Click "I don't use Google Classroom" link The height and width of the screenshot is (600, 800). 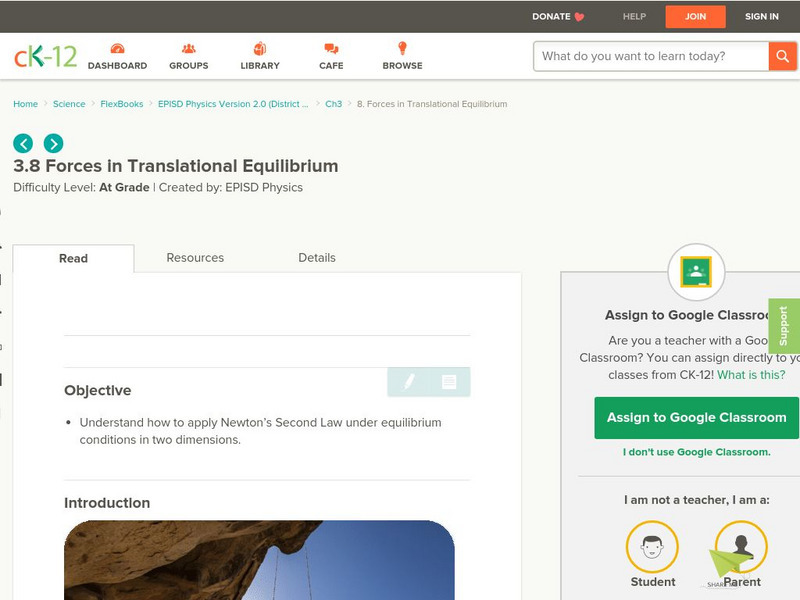coord(696,452)
